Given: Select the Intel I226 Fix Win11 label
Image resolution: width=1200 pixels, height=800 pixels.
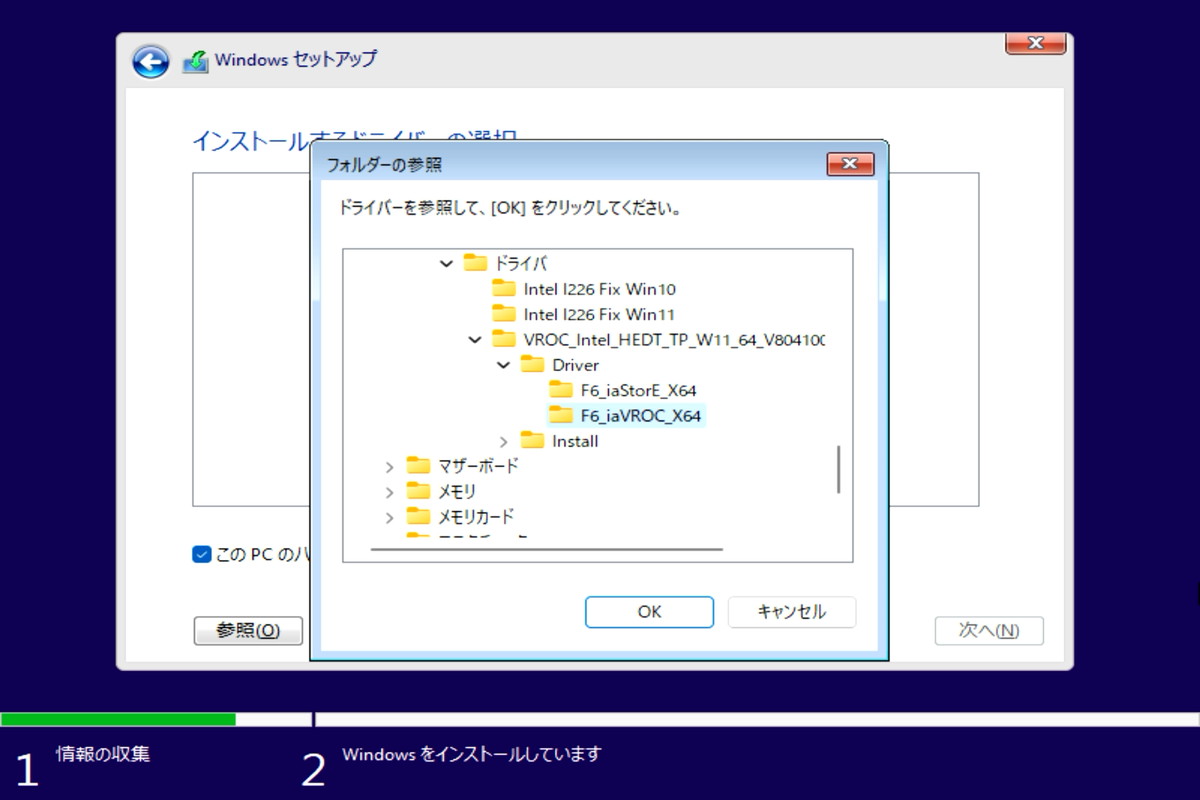Looking at the screenshot, I should pyautogui.click(x=599, y=314).
